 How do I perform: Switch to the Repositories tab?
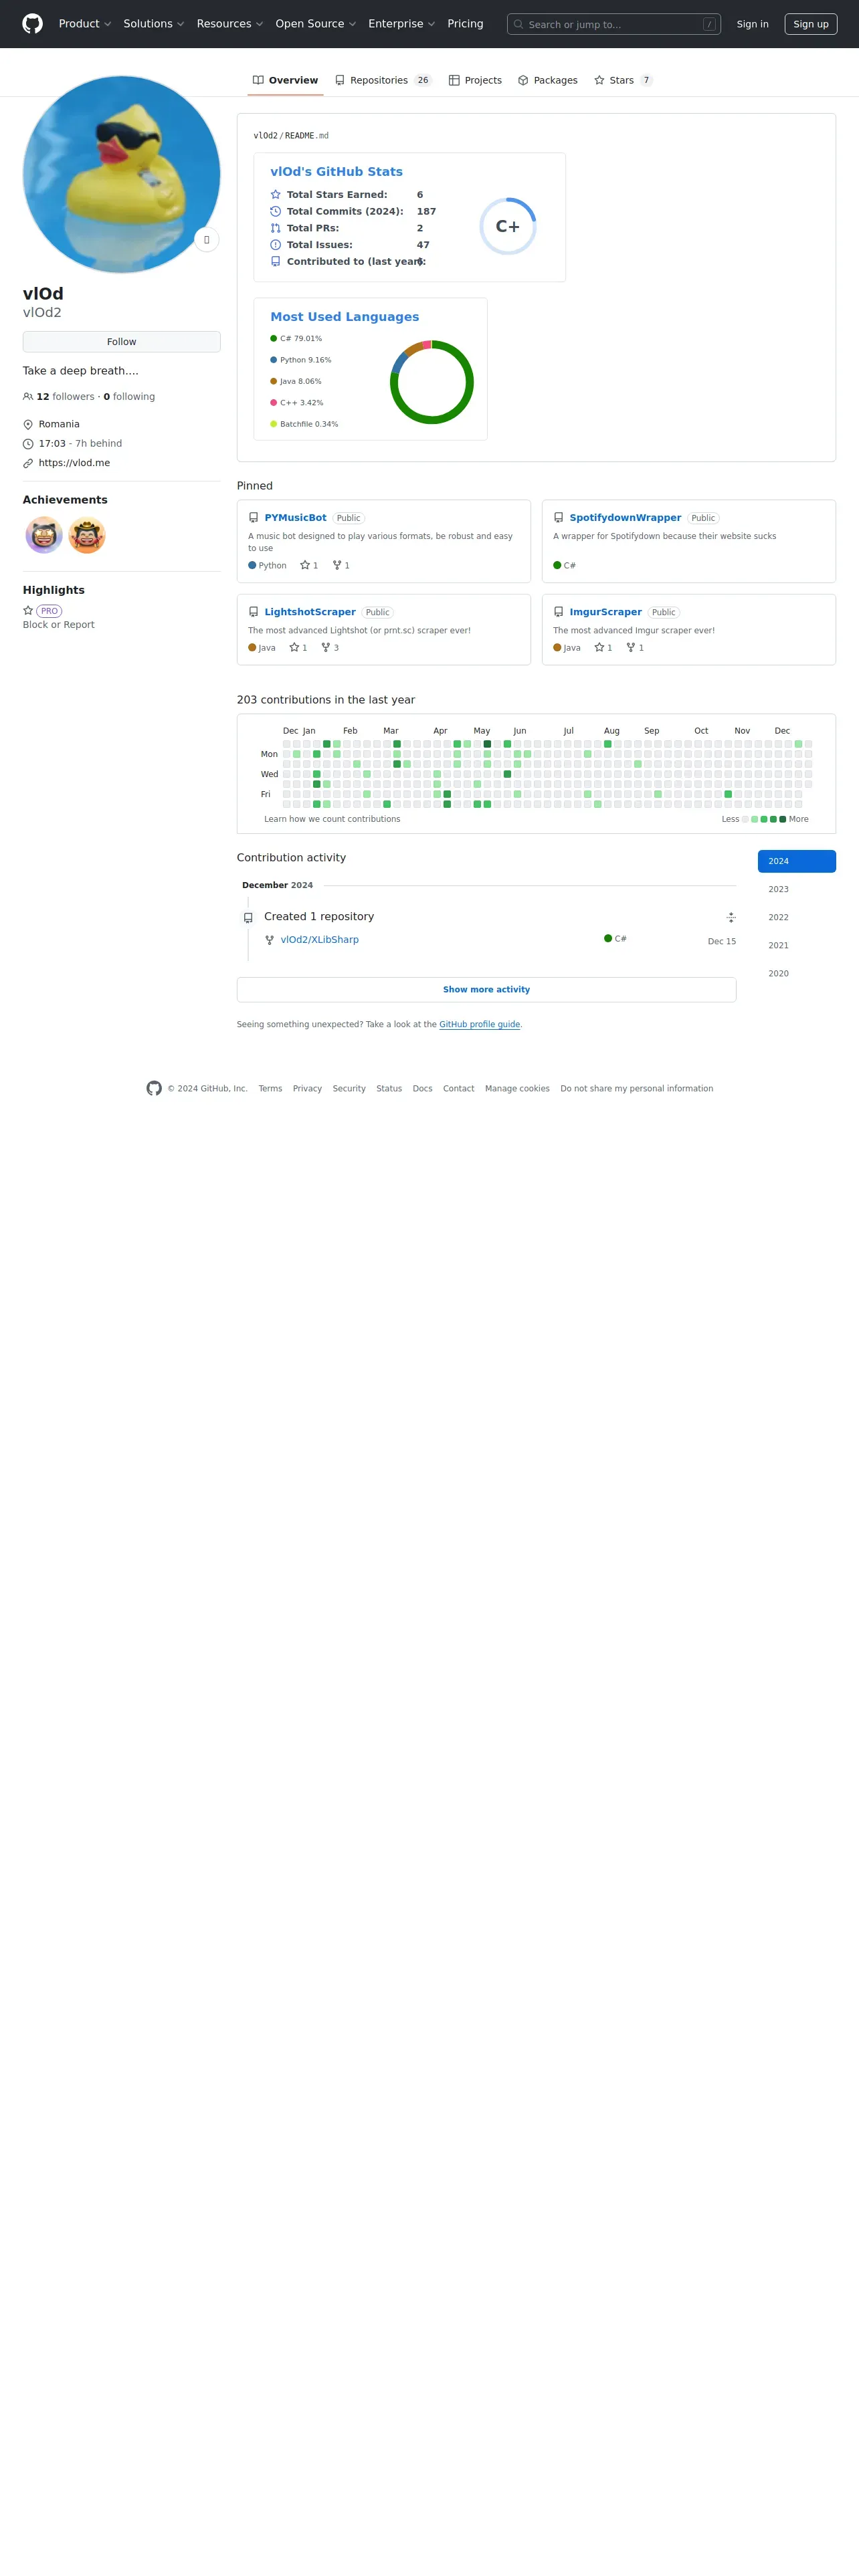pyautogui.click(x=383, y=80)
